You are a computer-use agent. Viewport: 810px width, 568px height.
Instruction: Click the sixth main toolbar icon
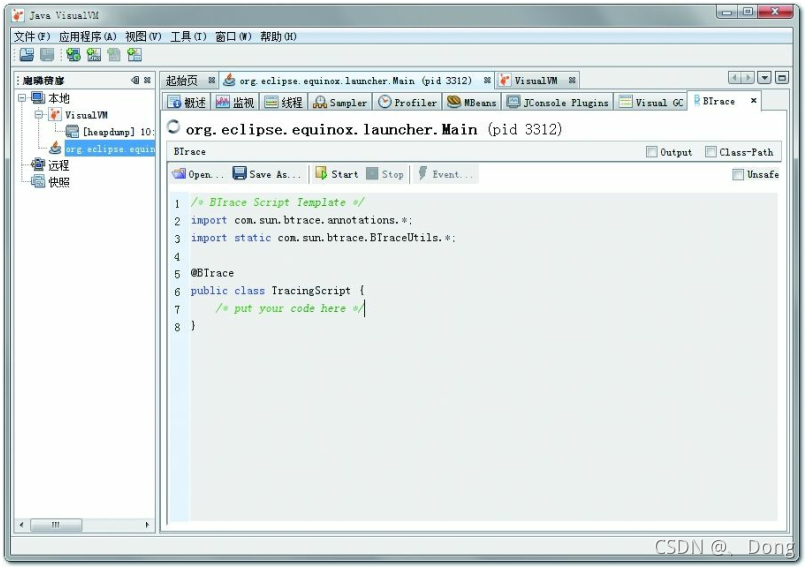click(x=135, y=55)
